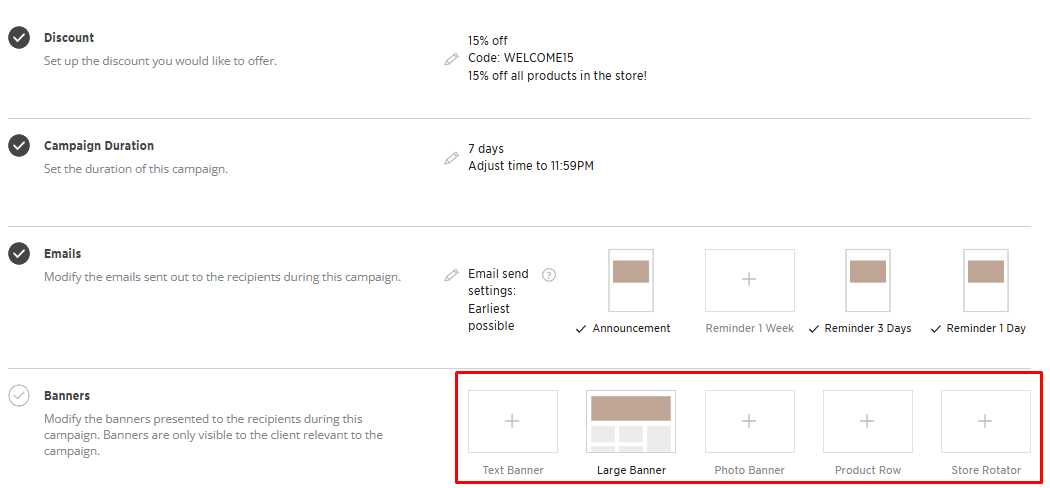Toggle the Emails step checkmark
This screenshot has width=1050, height=488.
pyautogui.click(x=19, y=254)
